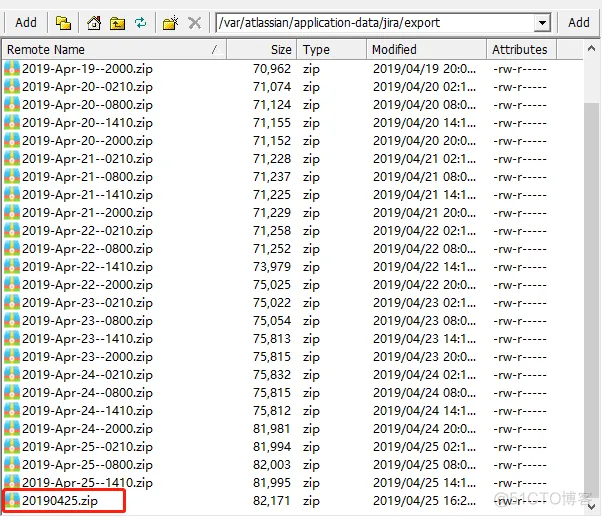
Task: Click zip icon of 2019-Apr-23--0800.zip
Action: [x=12, y=321]
